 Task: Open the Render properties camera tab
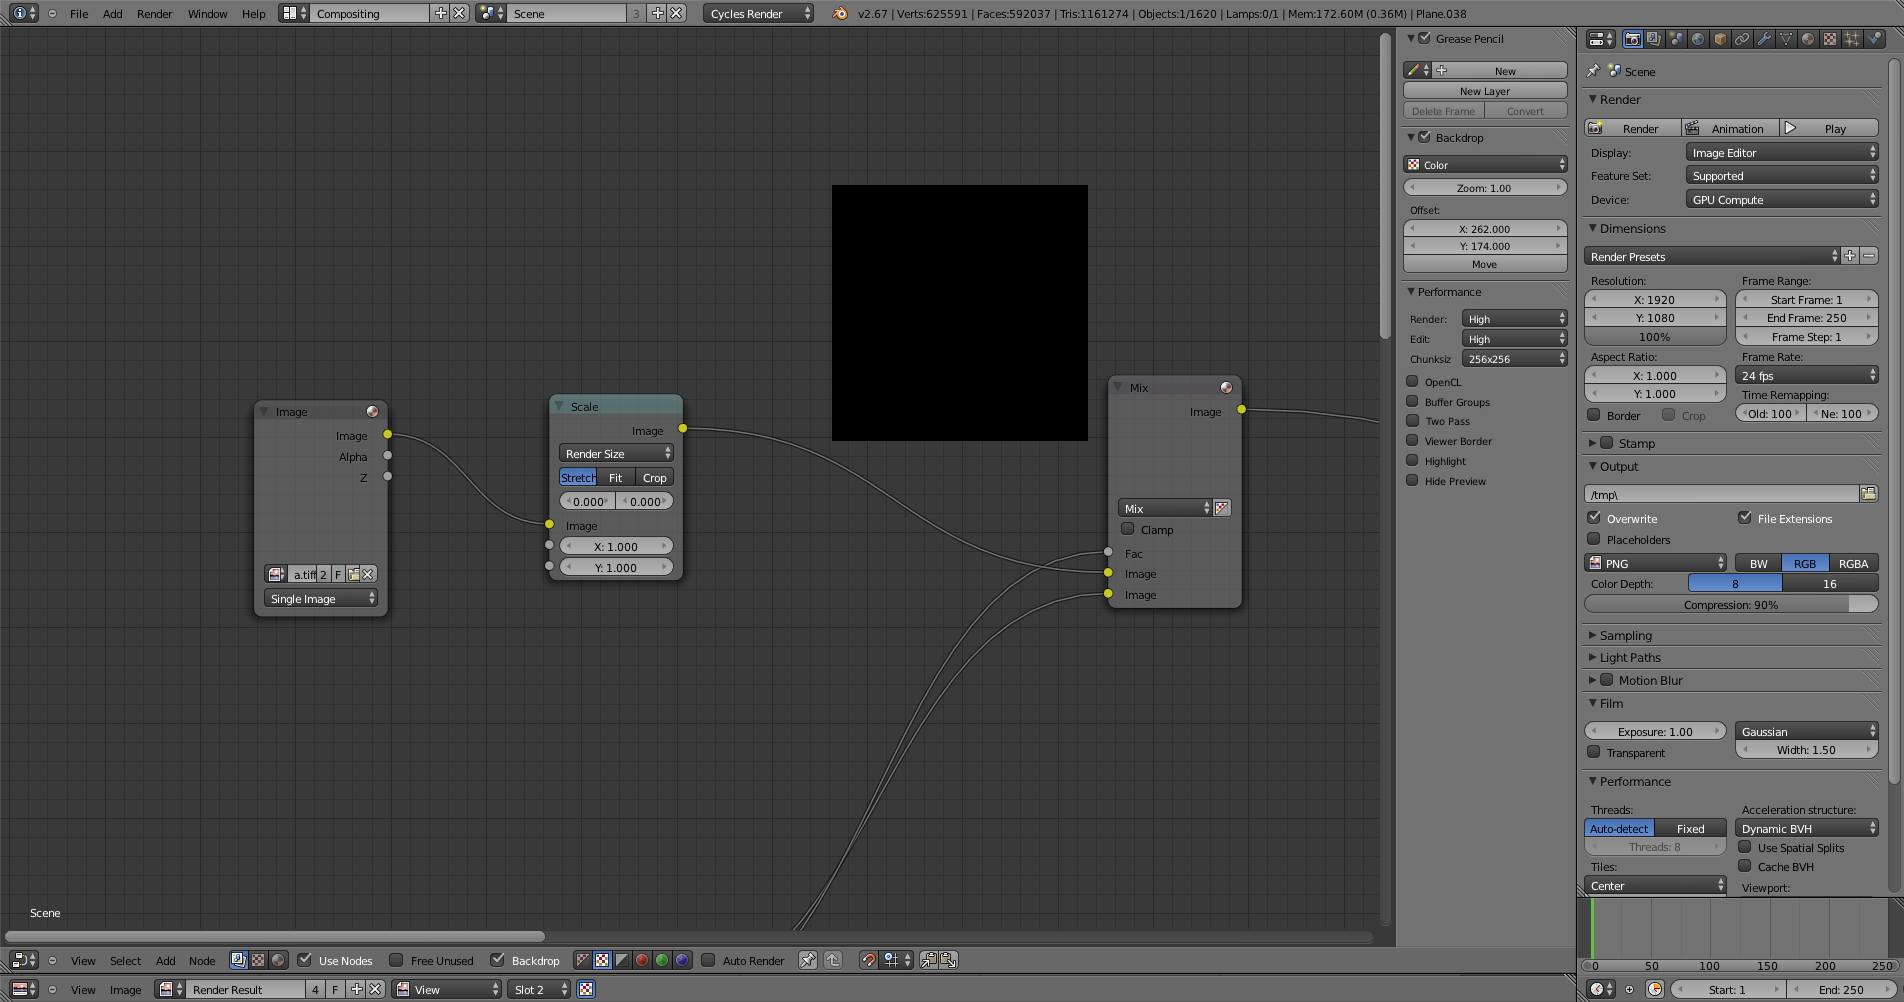[1632, 39]
